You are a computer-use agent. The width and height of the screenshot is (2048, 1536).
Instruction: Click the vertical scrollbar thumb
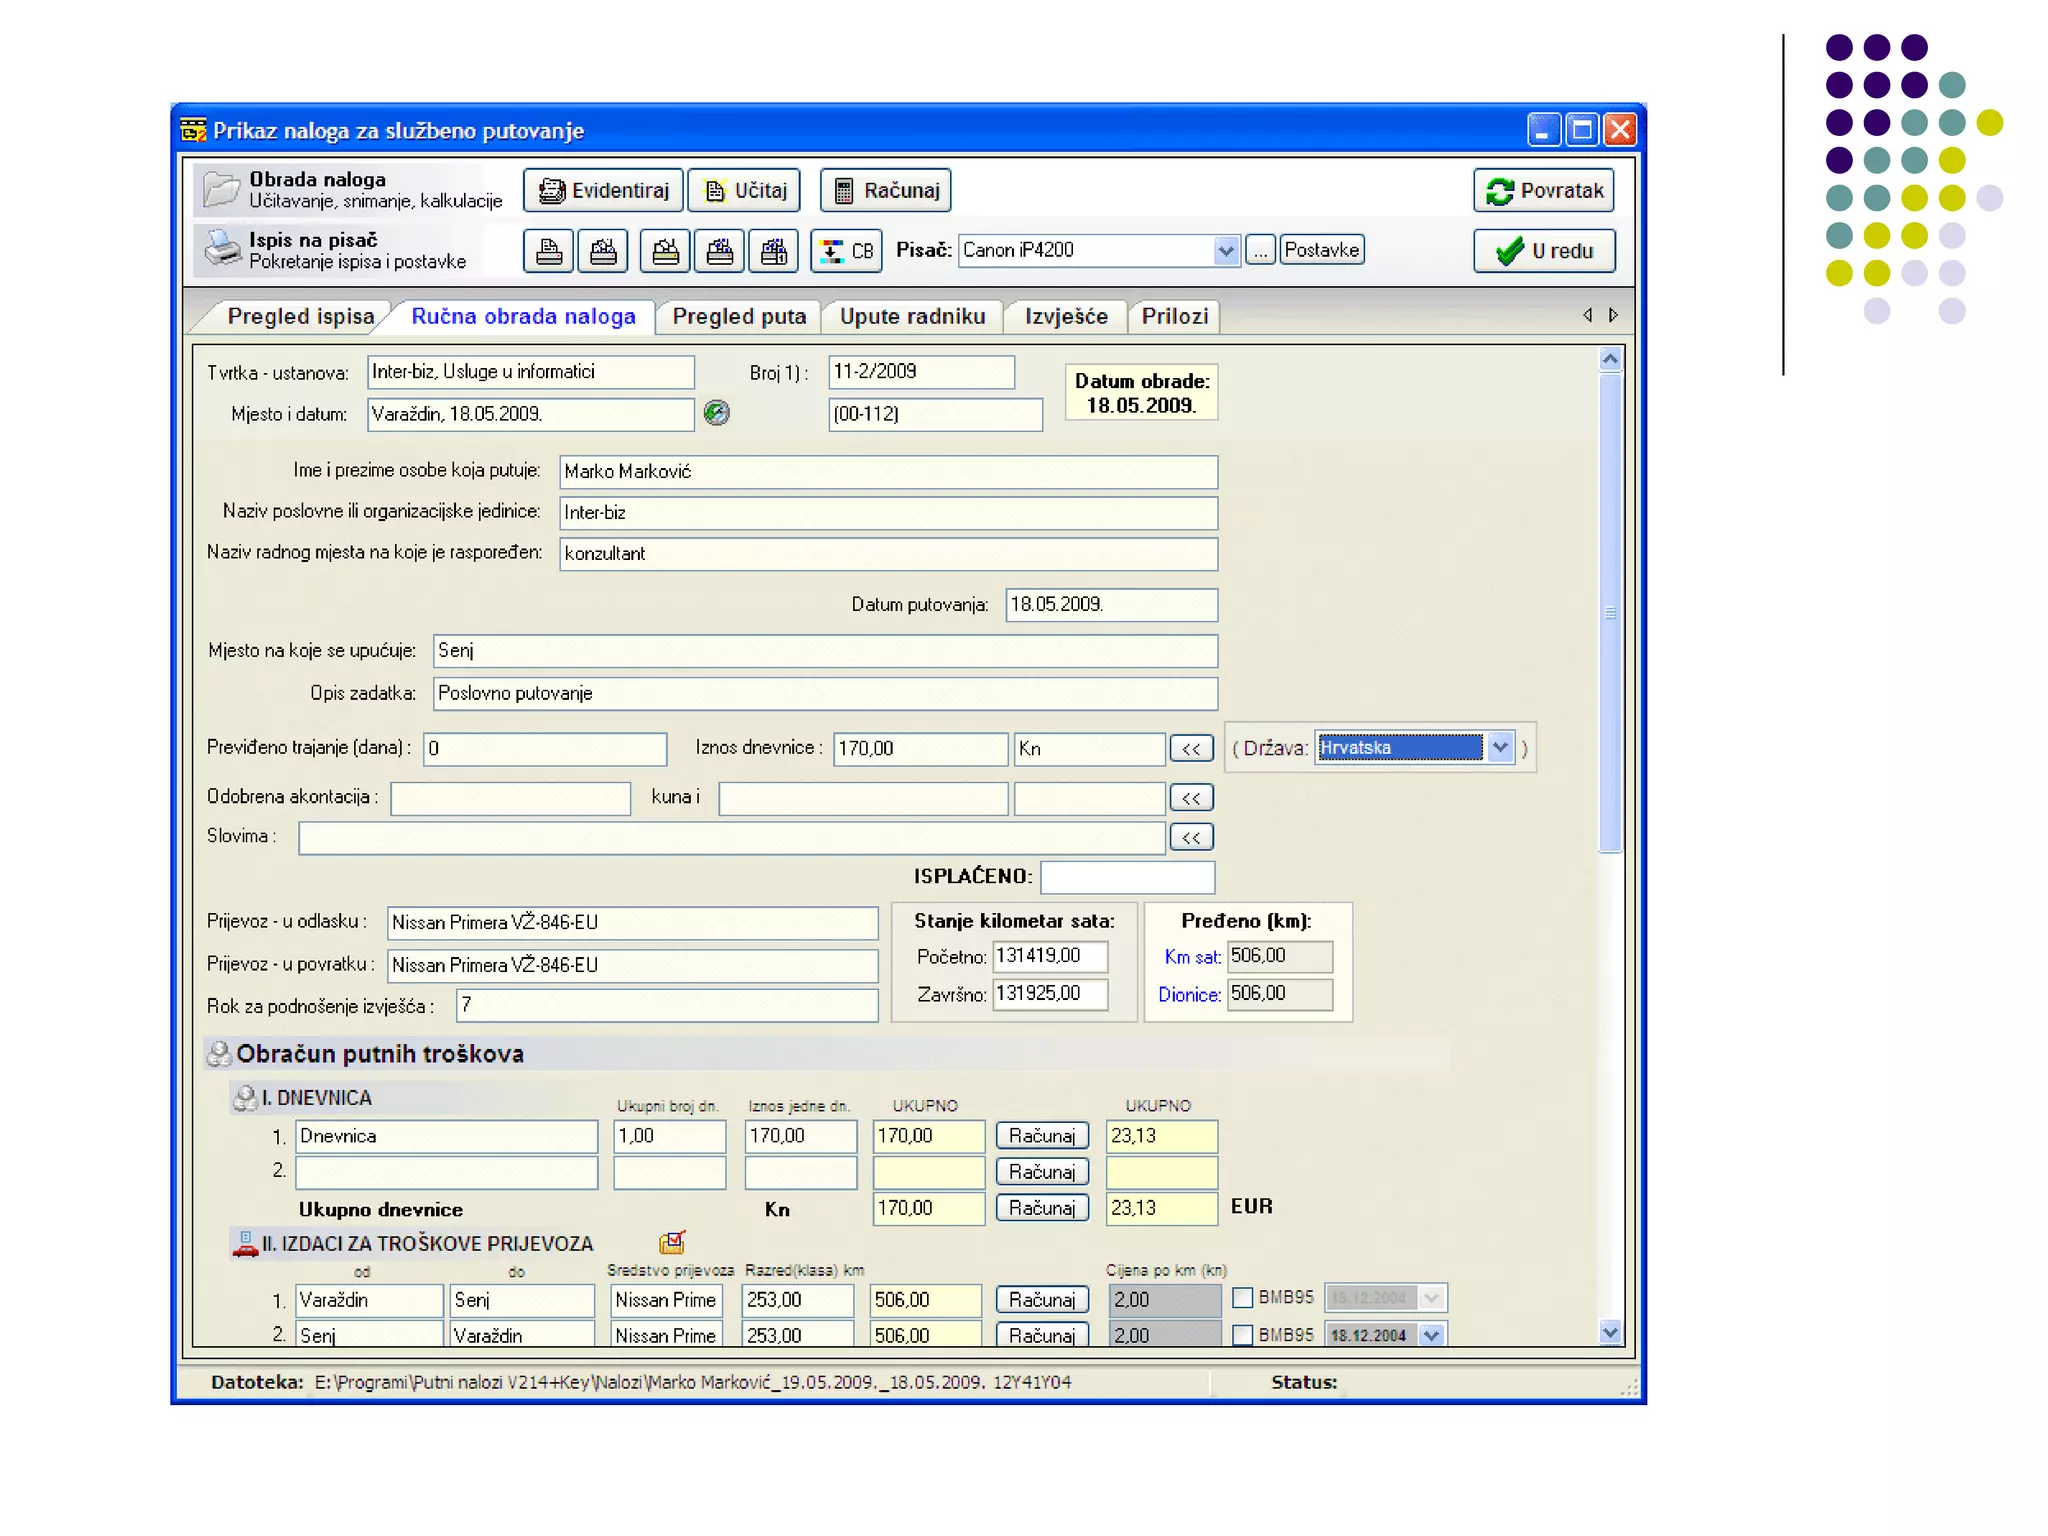[1610, 612]
